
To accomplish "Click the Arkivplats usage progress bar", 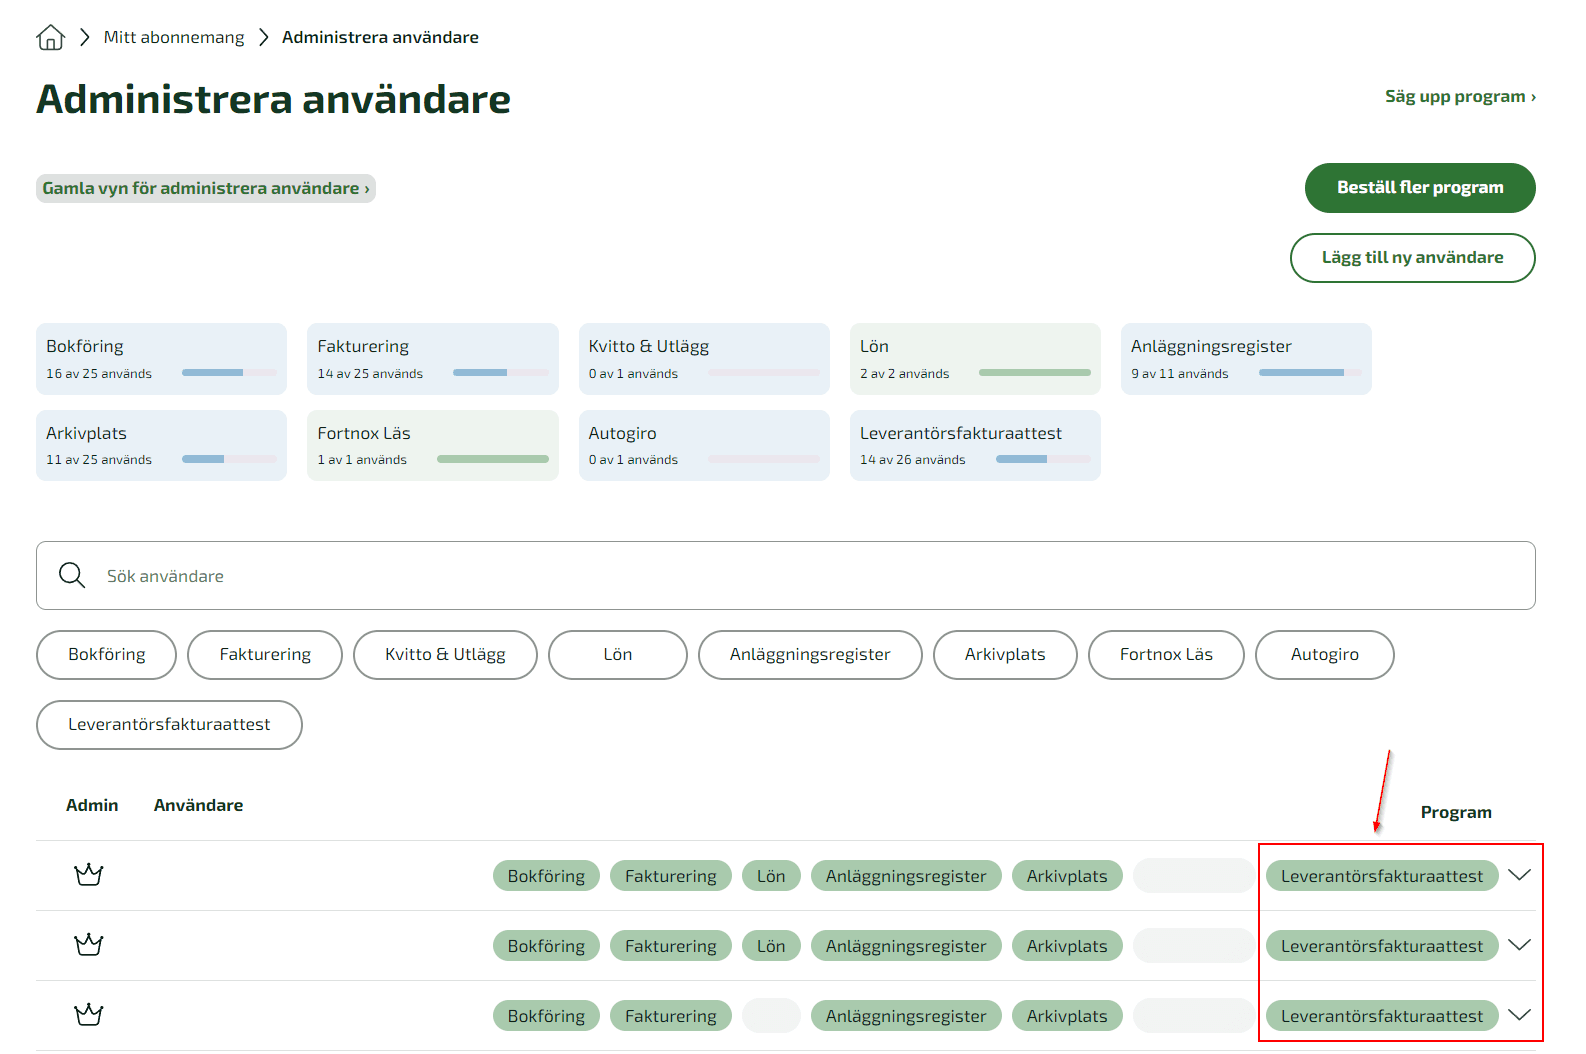I will [229, 459].
